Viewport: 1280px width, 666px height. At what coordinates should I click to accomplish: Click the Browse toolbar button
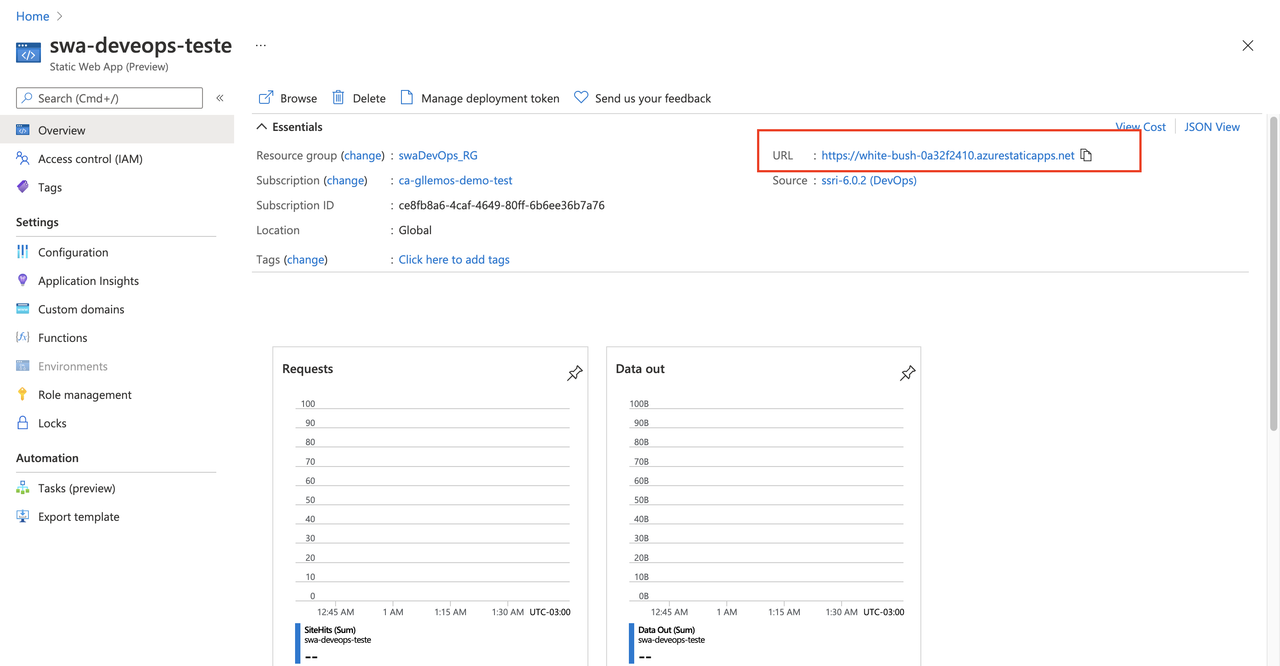[x=288, y=98]
